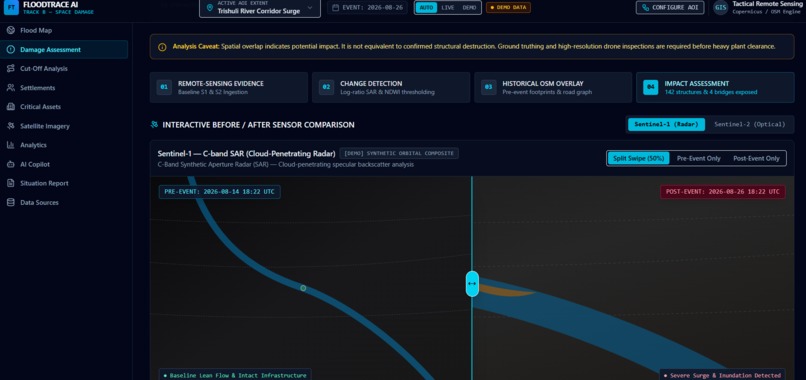Click the Analytics chart icon
Viewport: 806px width, 380px height.
click(x=10, y=145)
